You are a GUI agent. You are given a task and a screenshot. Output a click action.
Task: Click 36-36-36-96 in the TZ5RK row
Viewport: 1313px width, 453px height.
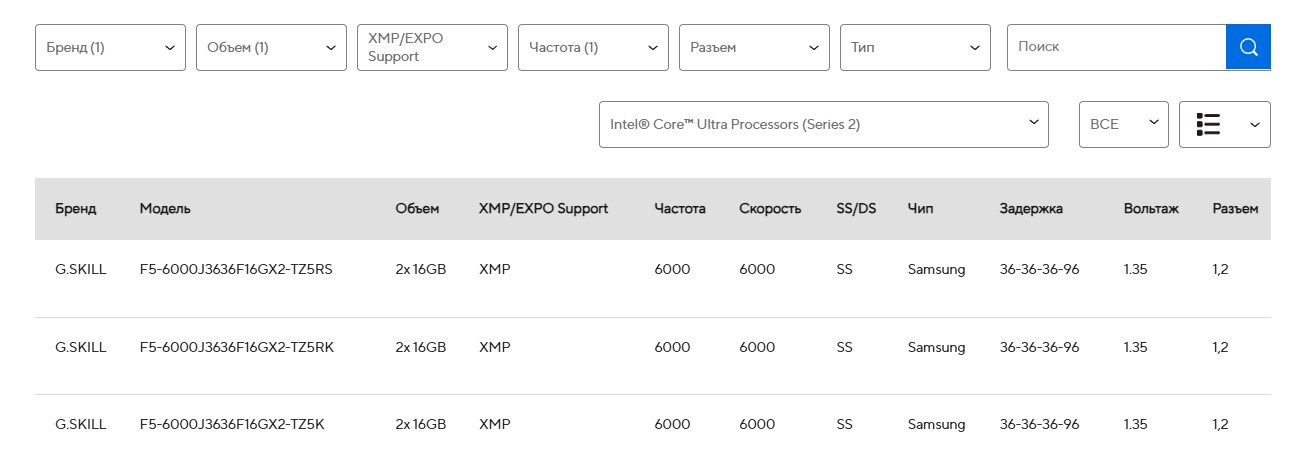click(x=1039, y=347)
